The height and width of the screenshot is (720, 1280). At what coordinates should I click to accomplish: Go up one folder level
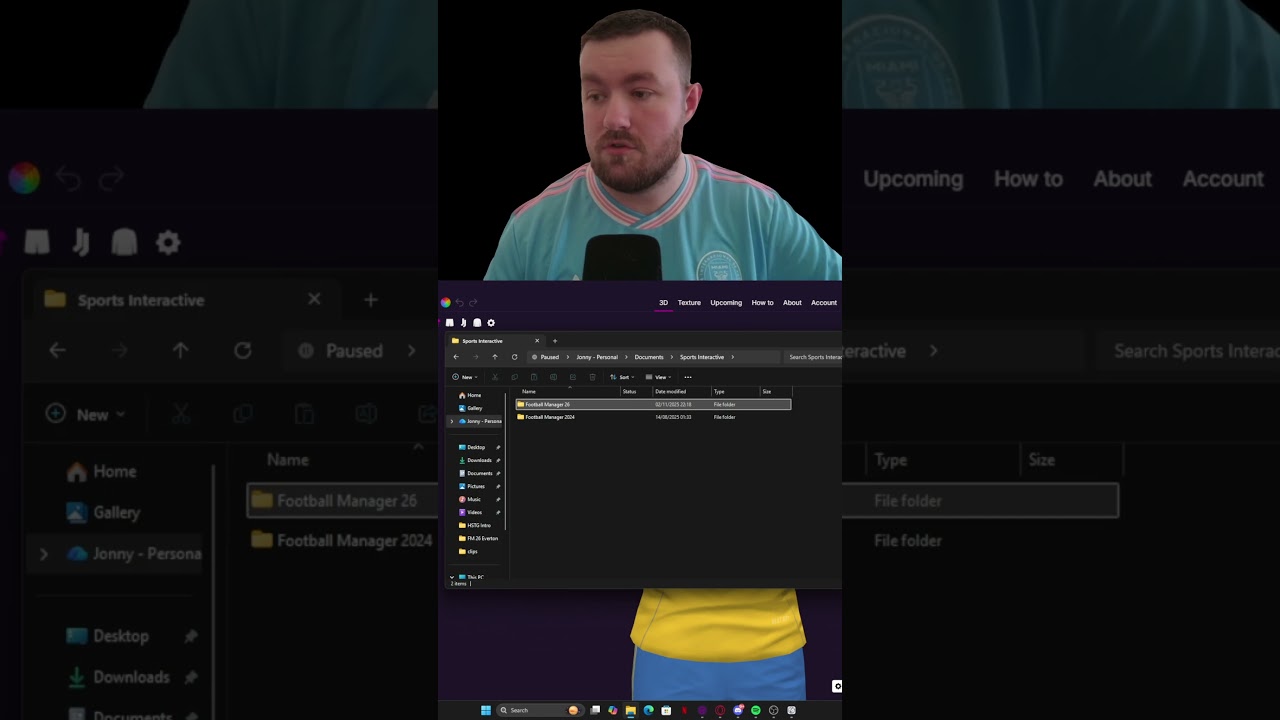[494, 357]
